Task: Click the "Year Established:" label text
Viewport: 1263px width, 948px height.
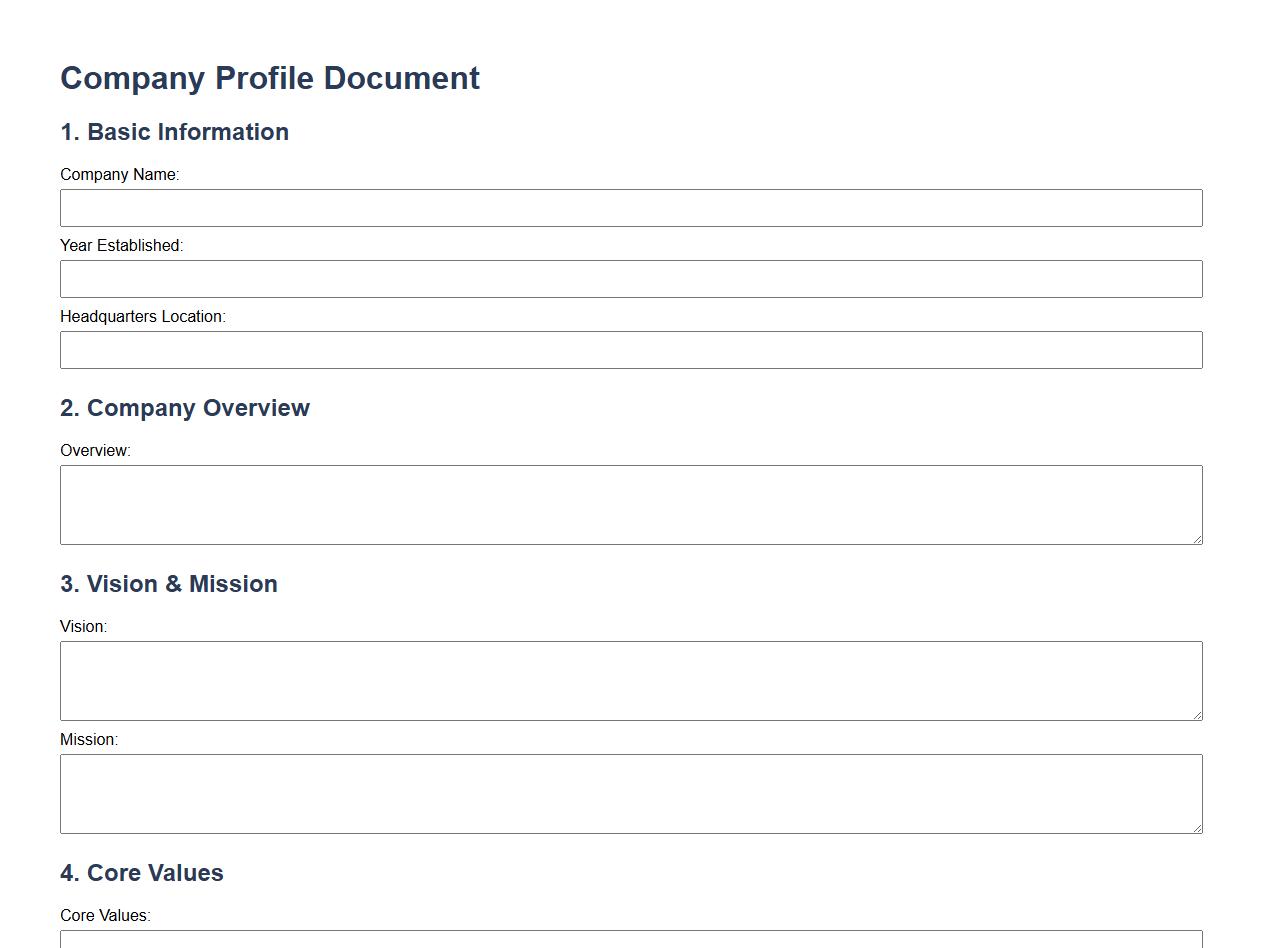Action: coord(121,246)
